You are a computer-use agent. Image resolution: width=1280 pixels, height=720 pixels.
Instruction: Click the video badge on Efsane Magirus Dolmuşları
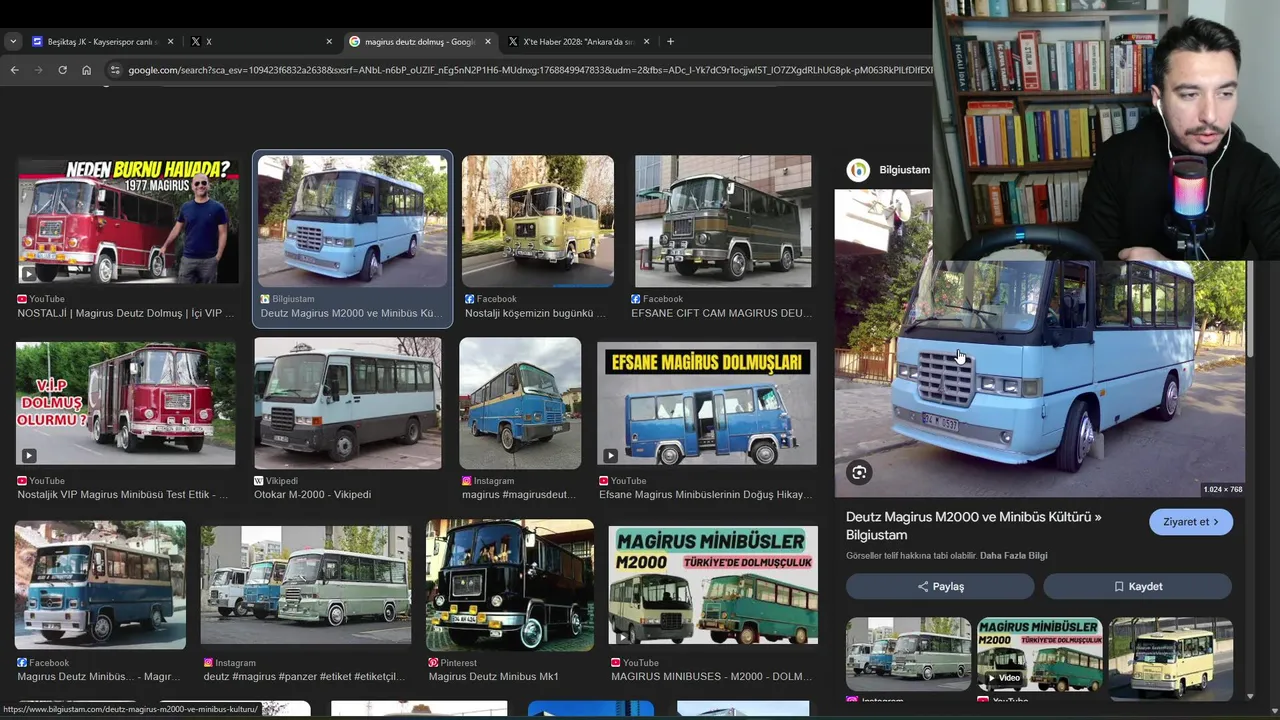click(610, 456)
